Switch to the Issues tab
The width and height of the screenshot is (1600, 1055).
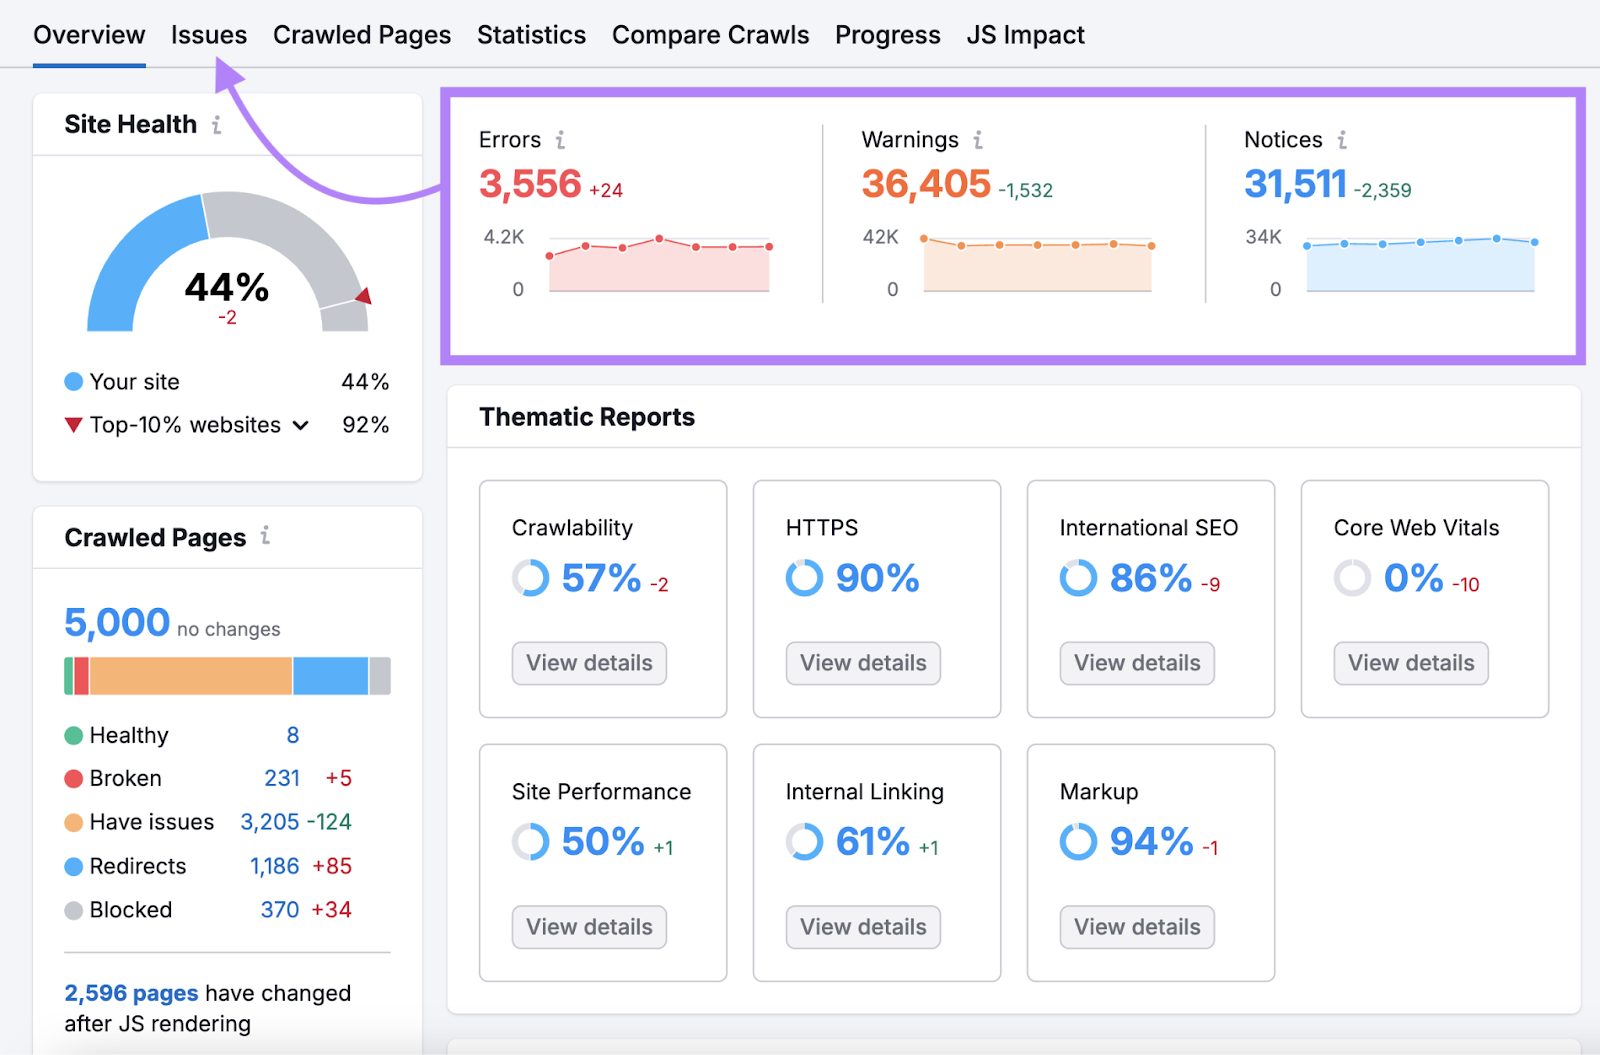(x=209, y=34)
